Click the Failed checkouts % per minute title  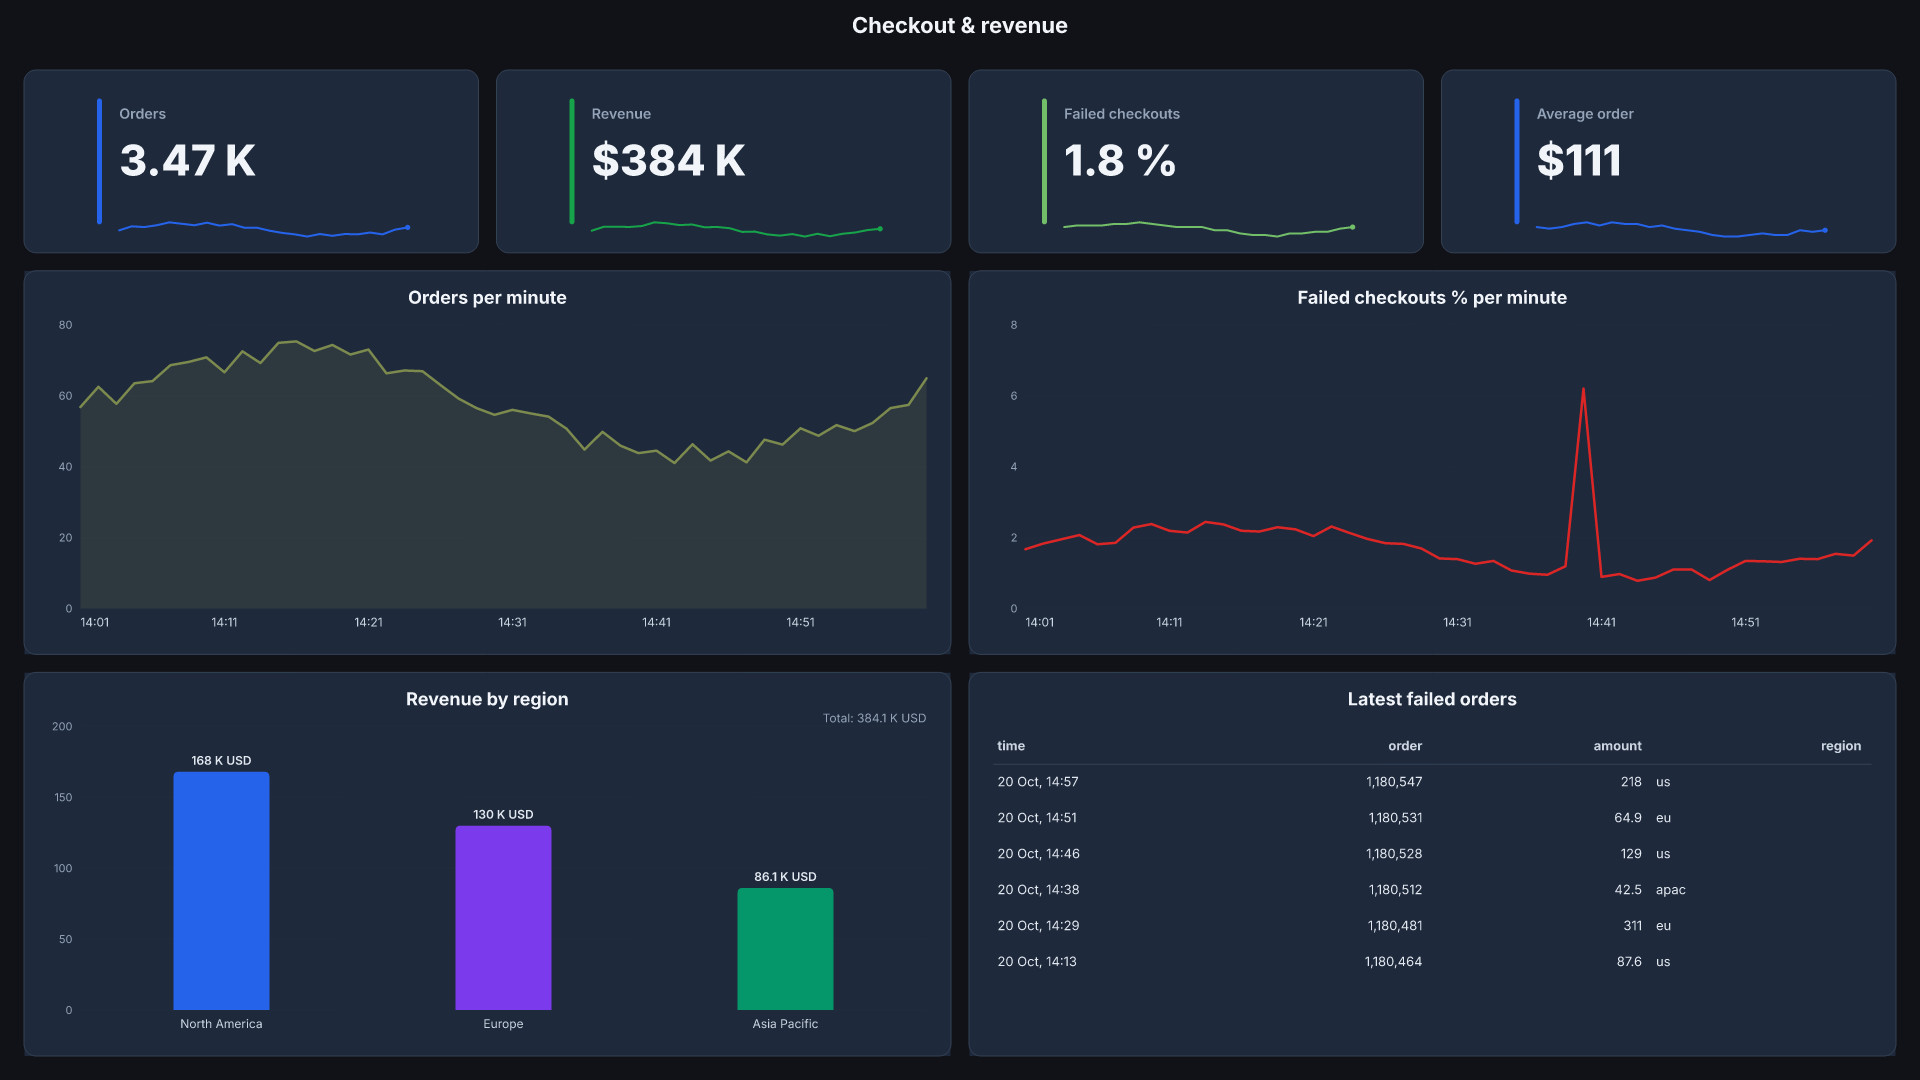(x=1432, y=297)
